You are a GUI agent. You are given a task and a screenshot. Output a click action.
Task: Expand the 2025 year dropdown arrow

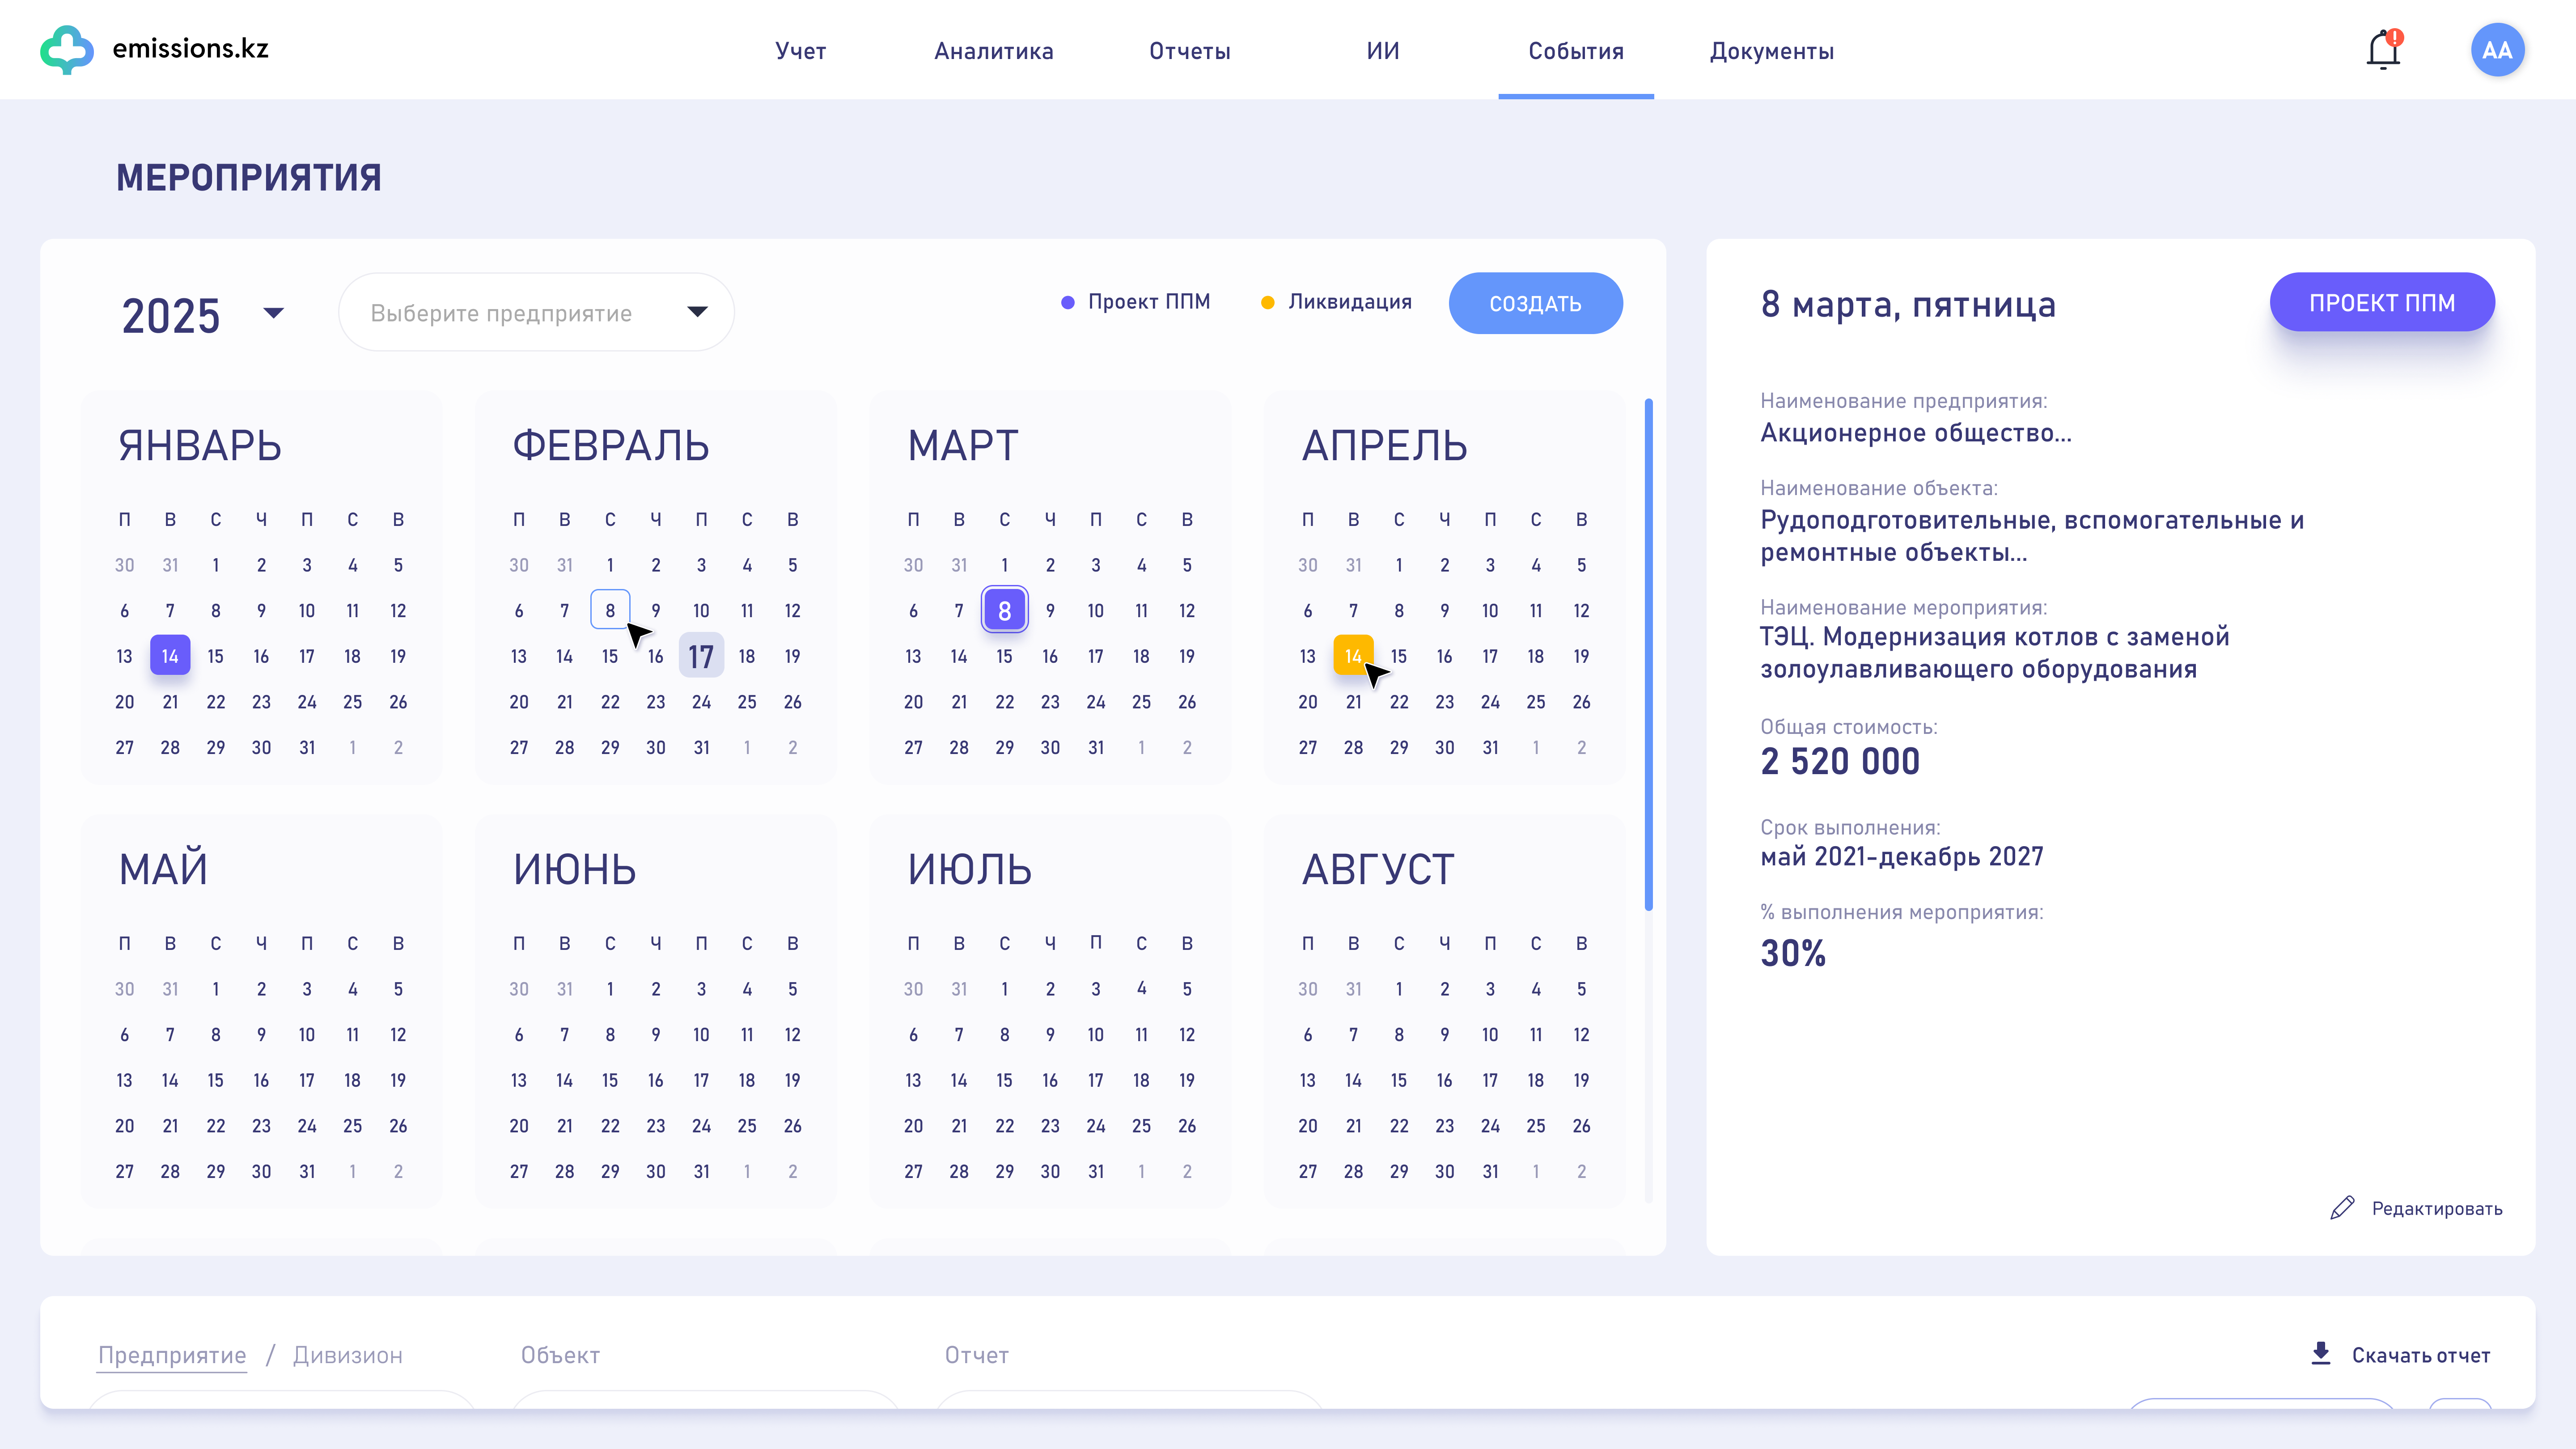coord(273,313)
